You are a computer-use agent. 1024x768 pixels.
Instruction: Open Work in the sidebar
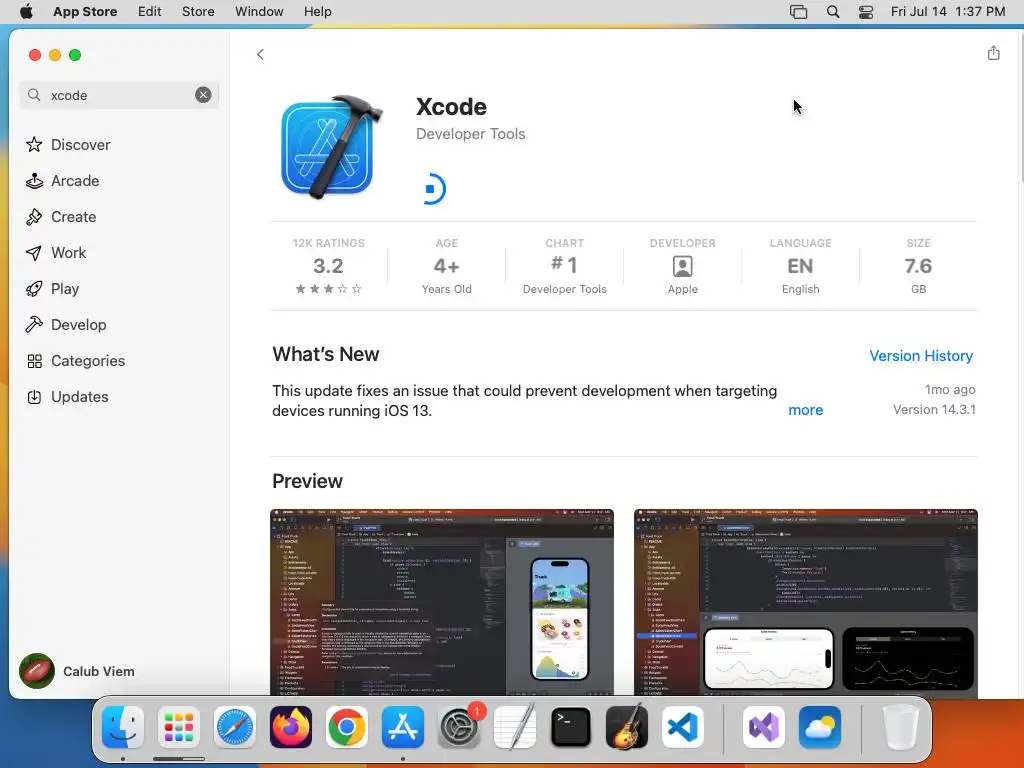pyautogui.click(x=56, y=253)
